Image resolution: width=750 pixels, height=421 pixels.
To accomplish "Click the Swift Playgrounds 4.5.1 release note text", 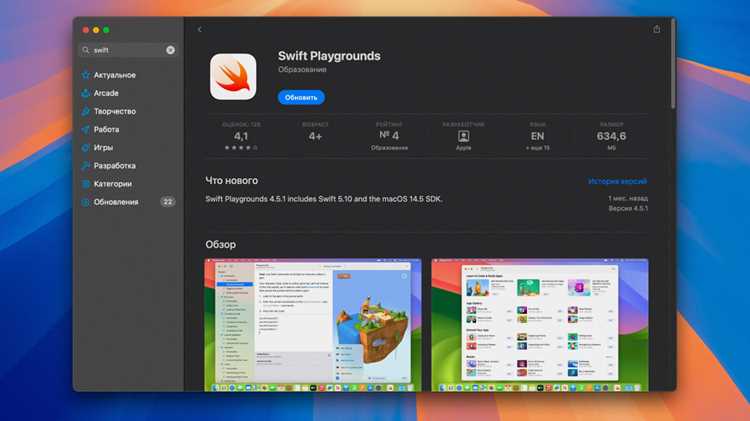I will [x=324, y=199].
